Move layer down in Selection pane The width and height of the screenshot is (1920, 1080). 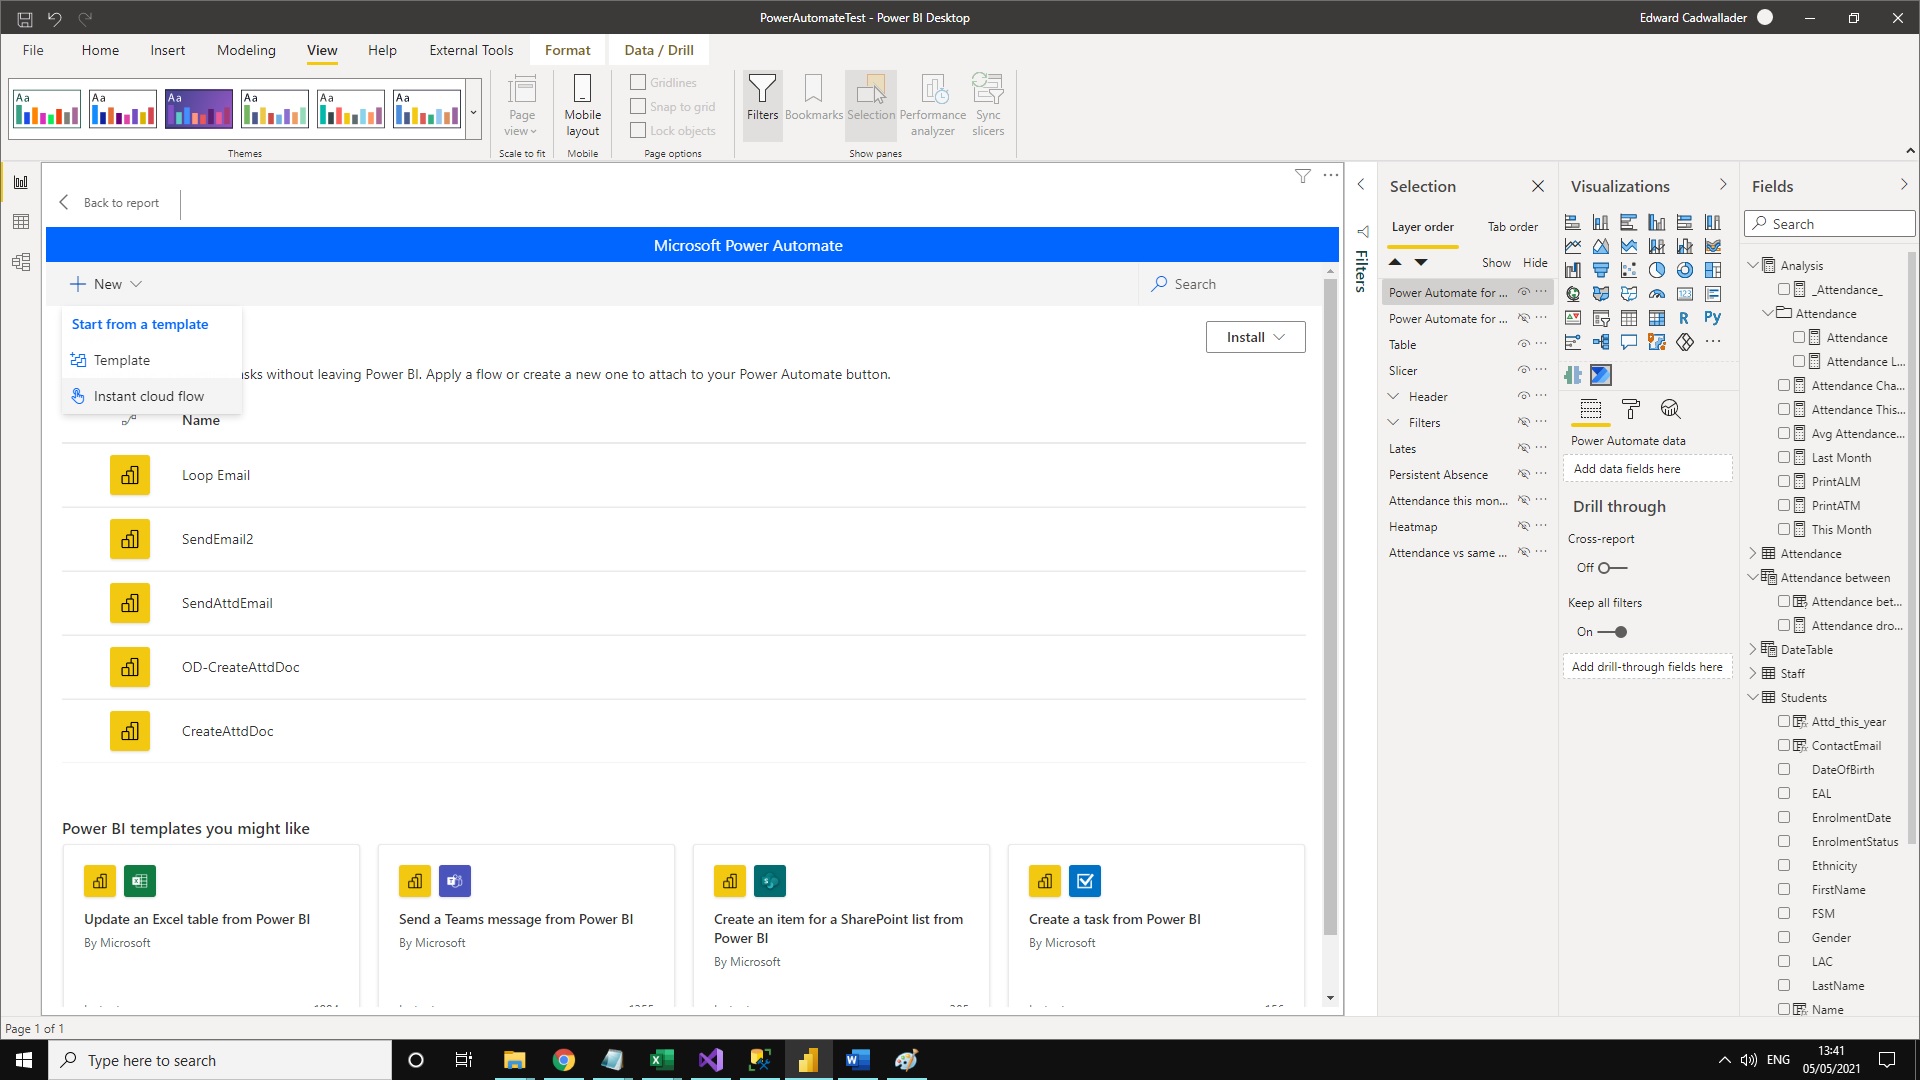(x=1421, y=262)
